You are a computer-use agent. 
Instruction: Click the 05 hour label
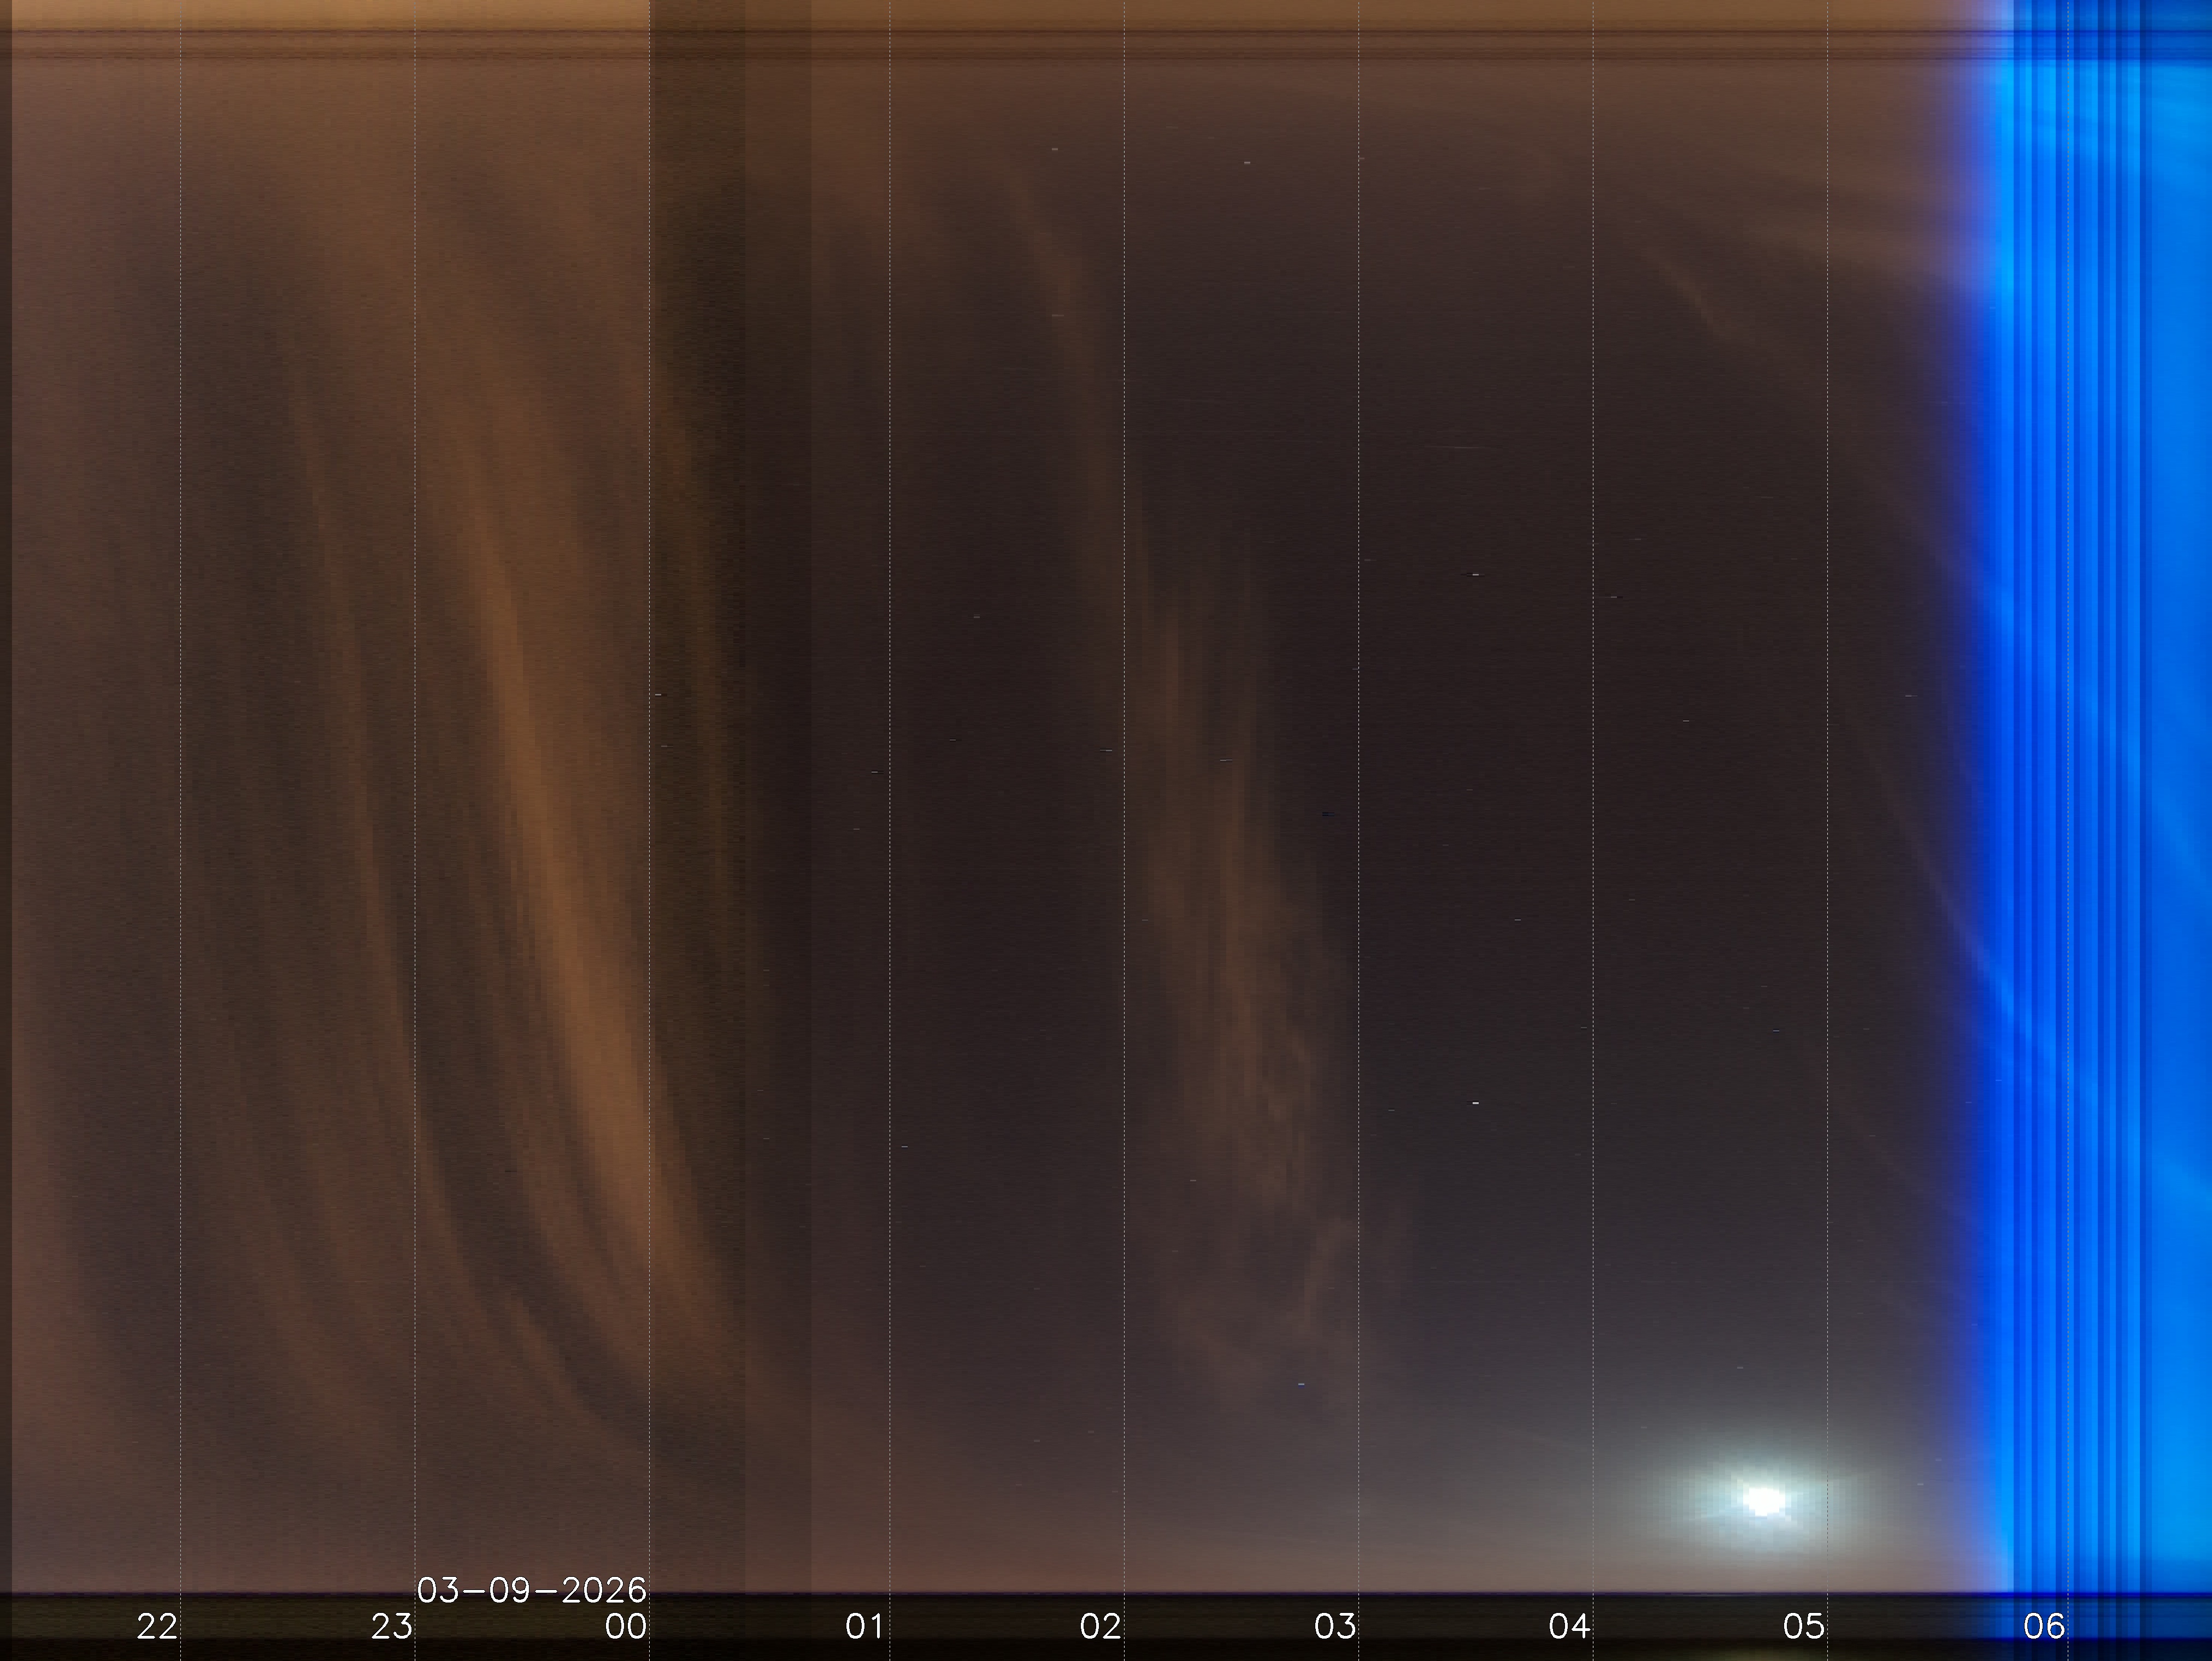[1804, 1626]
